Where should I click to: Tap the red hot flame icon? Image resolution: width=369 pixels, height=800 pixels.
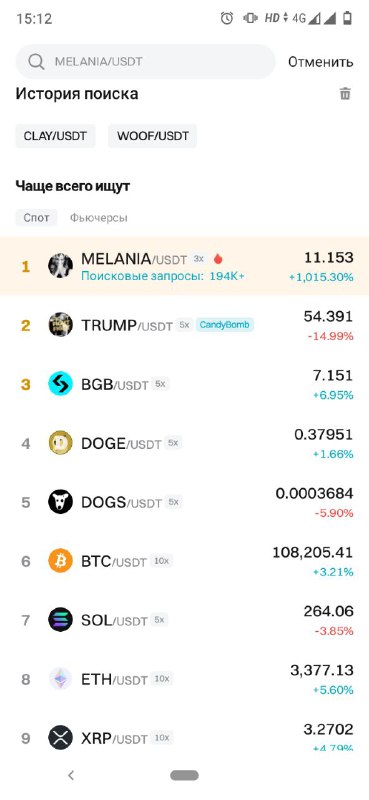(218, 259)
